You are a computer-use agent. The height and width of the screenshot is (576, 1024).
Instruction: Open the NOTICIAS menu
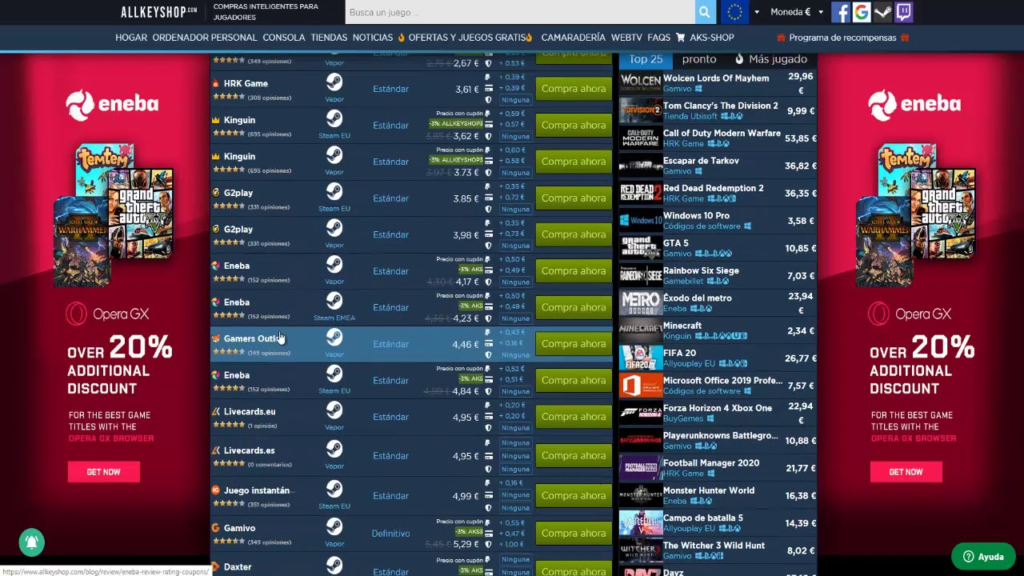click(x=372, y=38)
